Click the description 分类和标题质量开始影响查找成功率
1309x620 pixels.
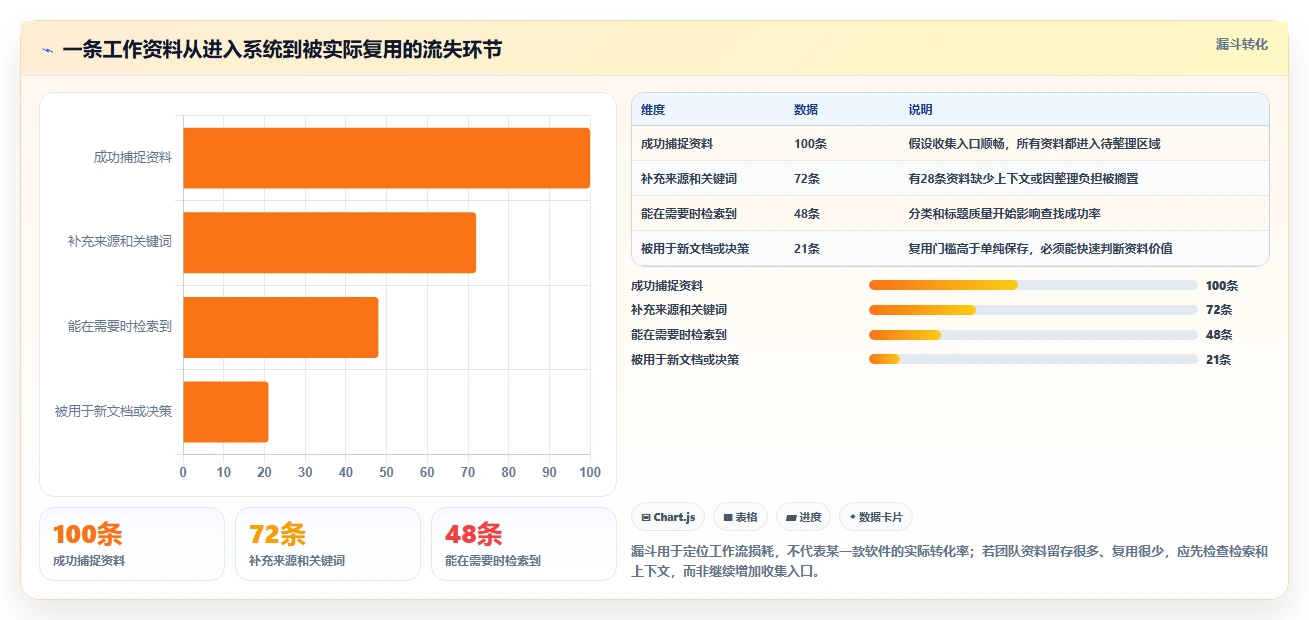pyautogui.click(x=1004, y=214)
